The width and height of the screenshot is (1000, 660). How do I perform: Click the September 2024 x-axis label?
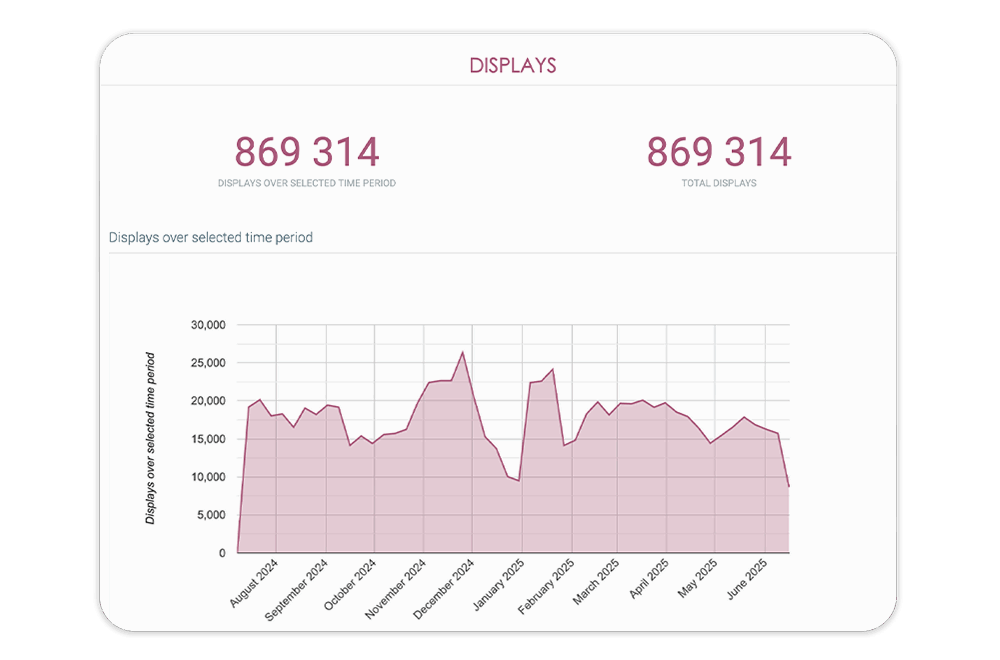point(298,589)
